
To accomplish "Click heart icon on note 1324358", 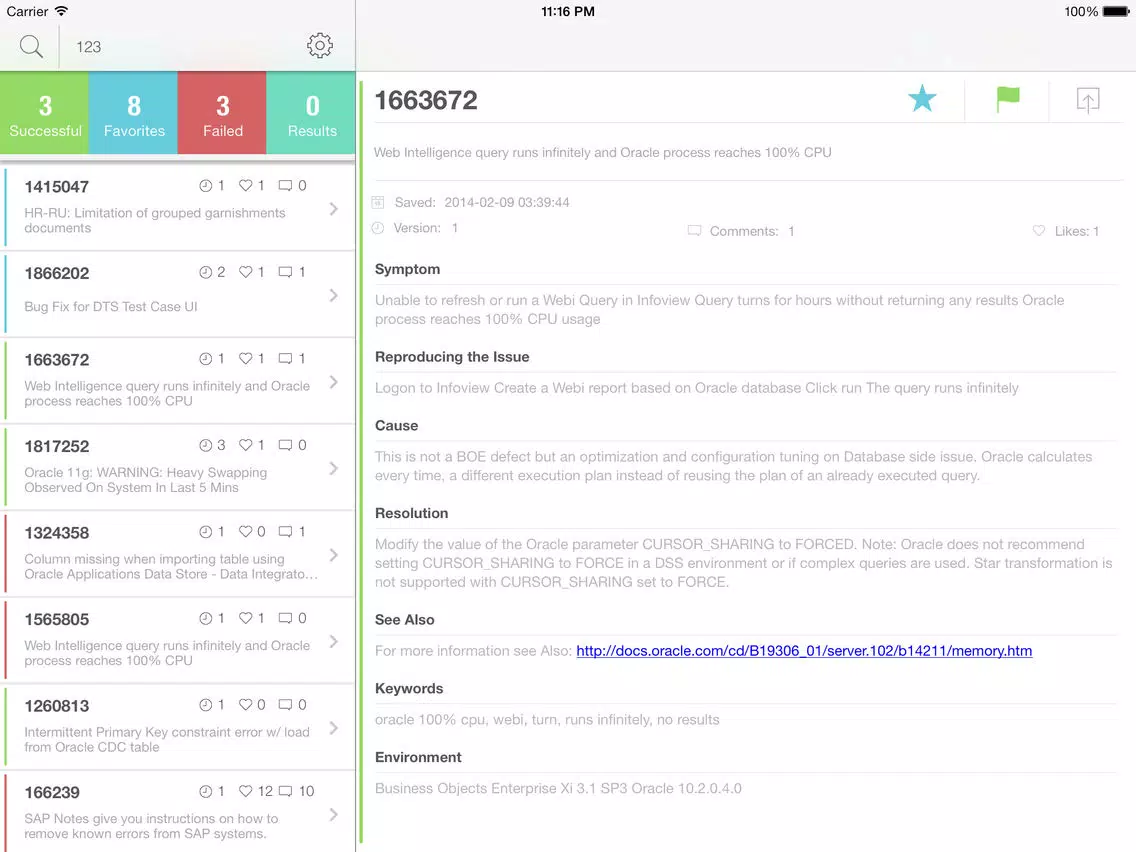I will [x=246, y=532].
